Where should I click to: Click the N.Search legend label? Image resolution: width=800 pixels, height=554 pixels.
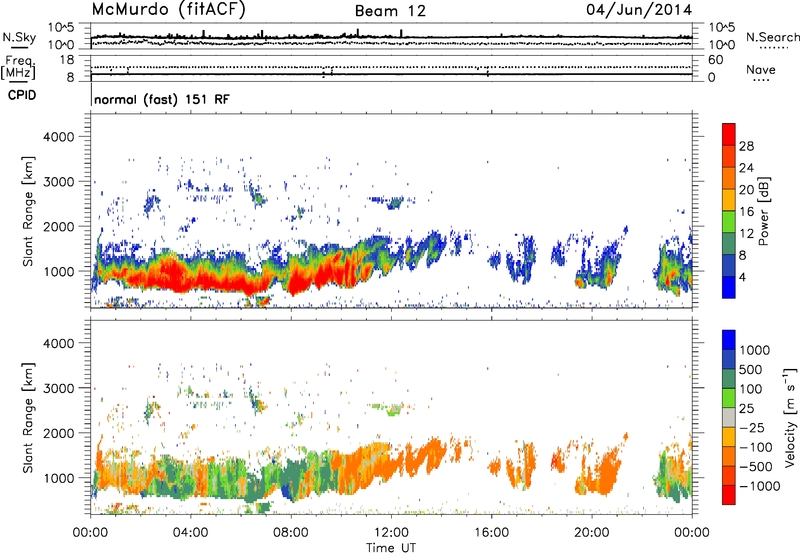[x=772, y=37]
